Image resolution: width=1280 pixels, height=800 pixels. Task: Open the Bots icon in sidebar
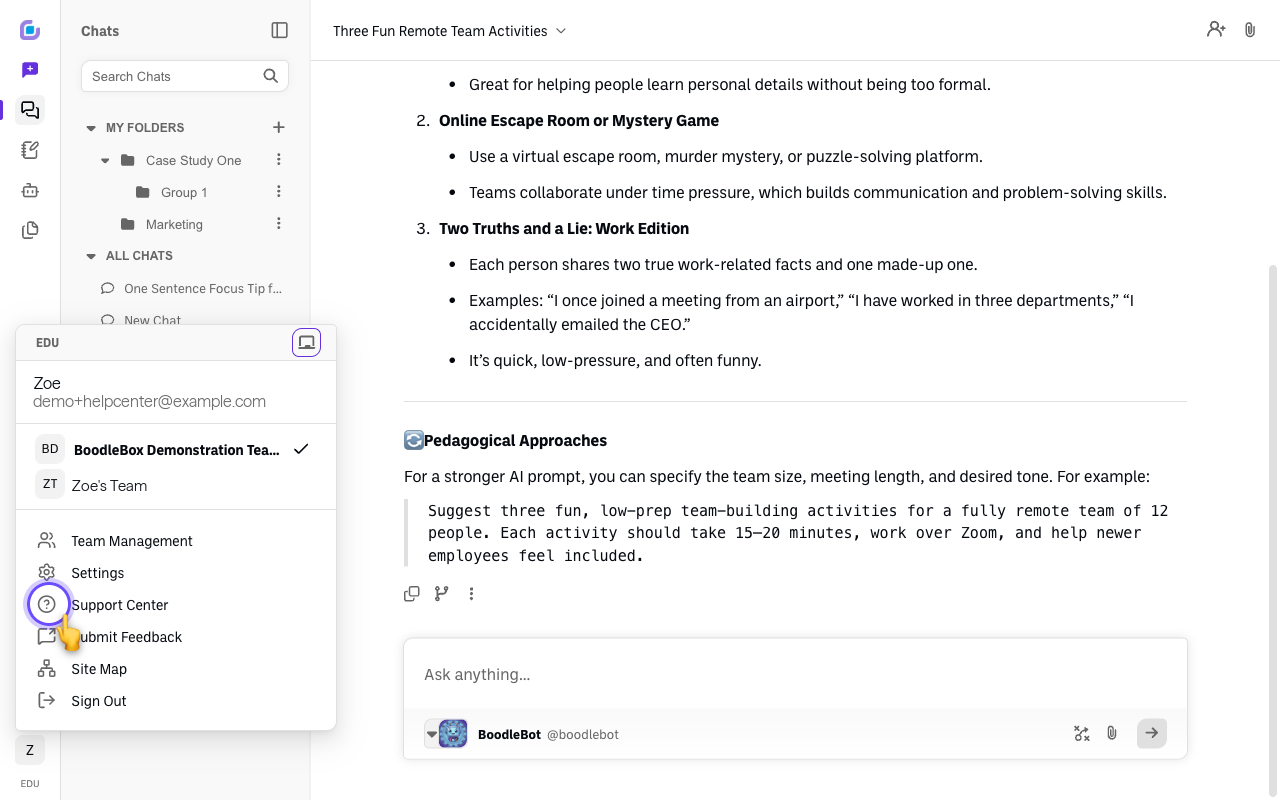coord(30,190)
